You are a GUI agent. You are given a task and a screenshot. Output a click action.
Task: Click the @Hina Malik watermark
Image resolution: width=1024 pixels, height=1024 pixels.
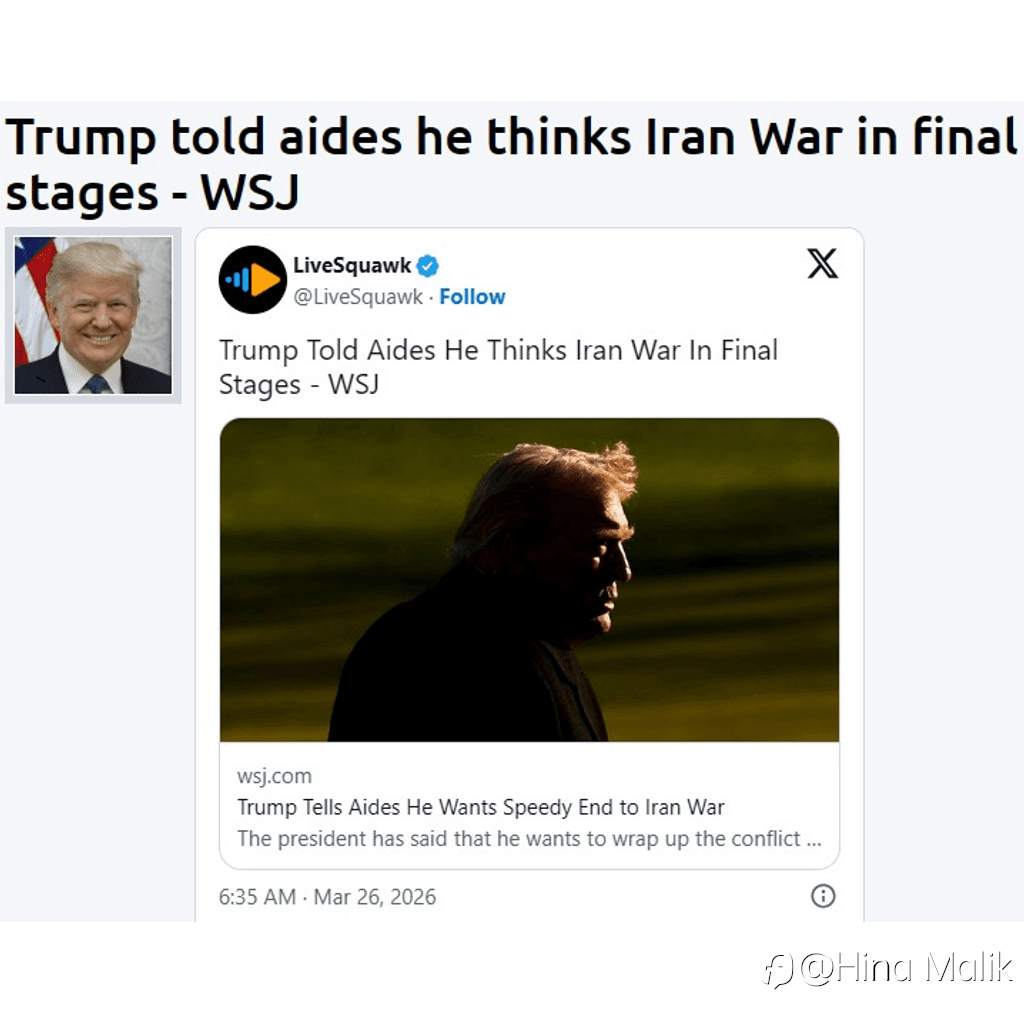point(906,968)
